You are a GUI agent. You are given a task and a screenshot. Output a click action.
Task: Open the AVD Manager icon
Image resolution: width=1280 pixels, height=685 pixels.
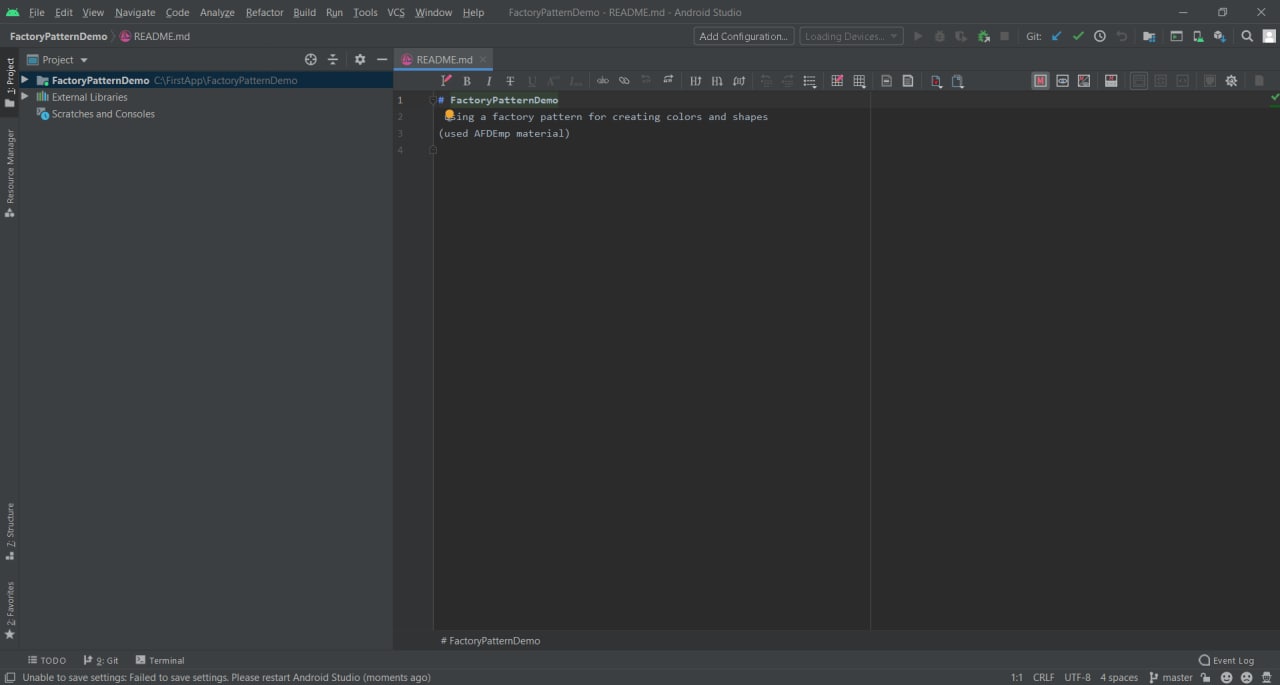1198,36
